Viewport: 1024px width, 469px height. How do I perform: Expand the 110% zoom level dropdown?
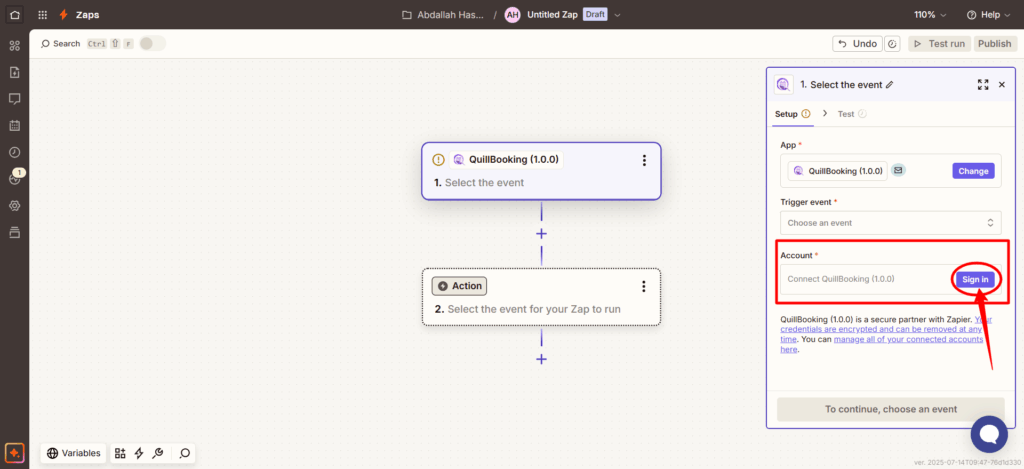tap(929, 15)
